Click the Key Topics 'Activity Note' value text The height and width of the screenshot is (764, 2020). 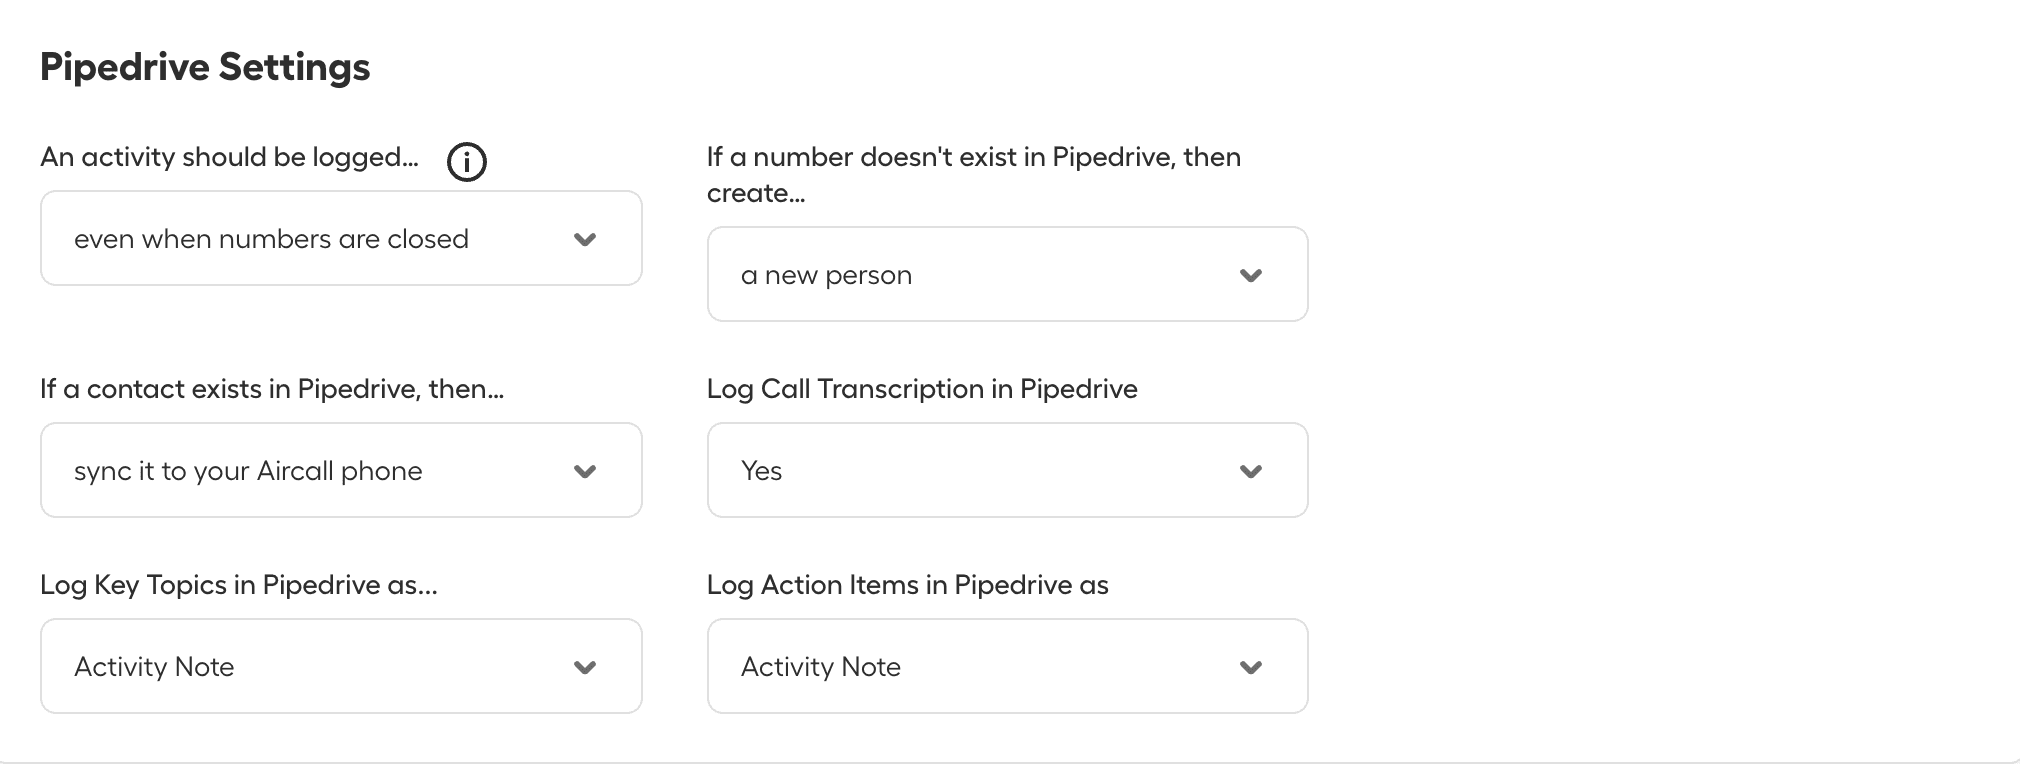click(155, 666)
